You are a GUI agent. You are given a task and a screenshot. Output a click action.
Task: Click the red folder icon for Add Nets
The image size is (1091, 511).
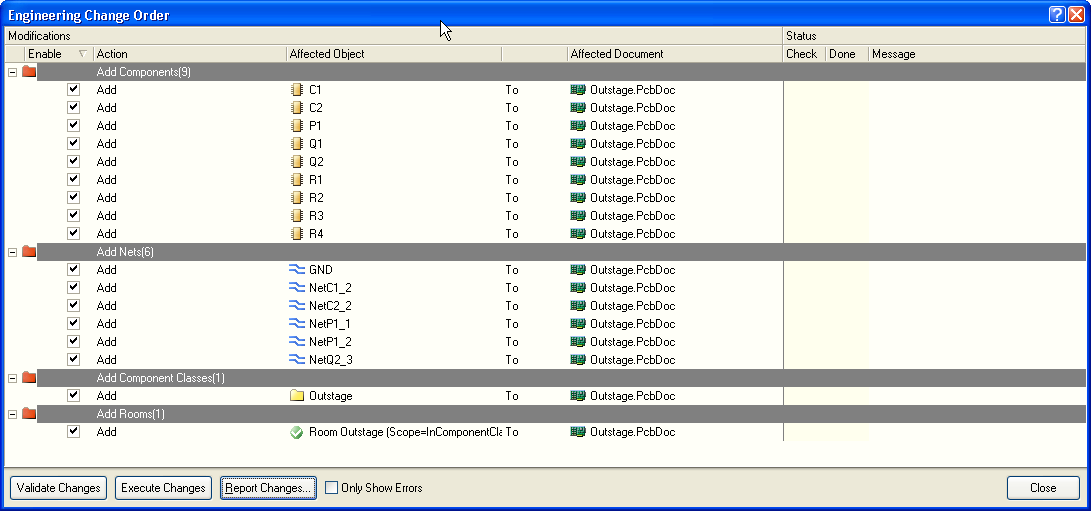tap(29, 252)
